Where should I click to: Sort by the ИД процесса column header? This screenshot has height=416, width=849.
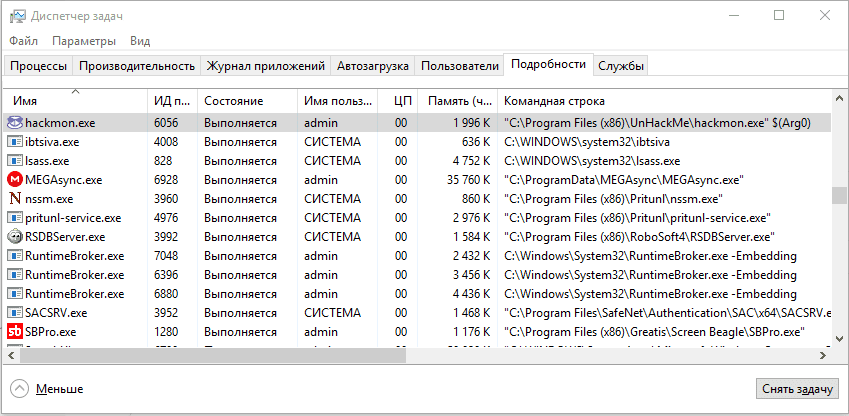coord(170,101)
